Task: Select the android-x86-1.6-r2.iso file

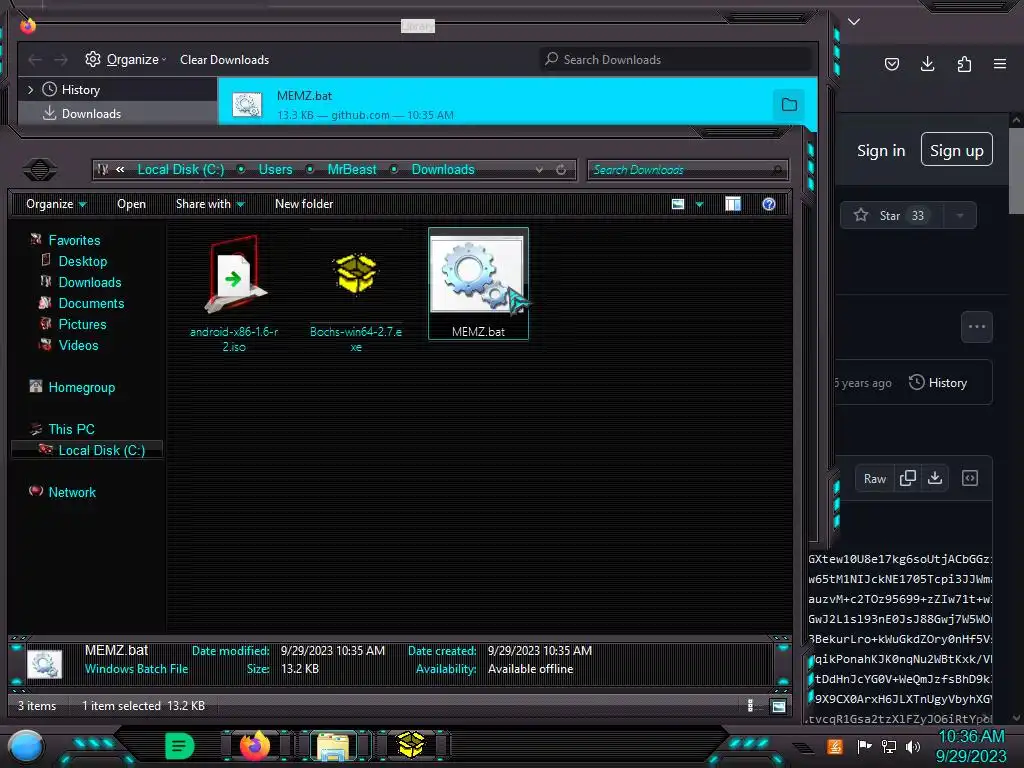Action: pos(234,293)
